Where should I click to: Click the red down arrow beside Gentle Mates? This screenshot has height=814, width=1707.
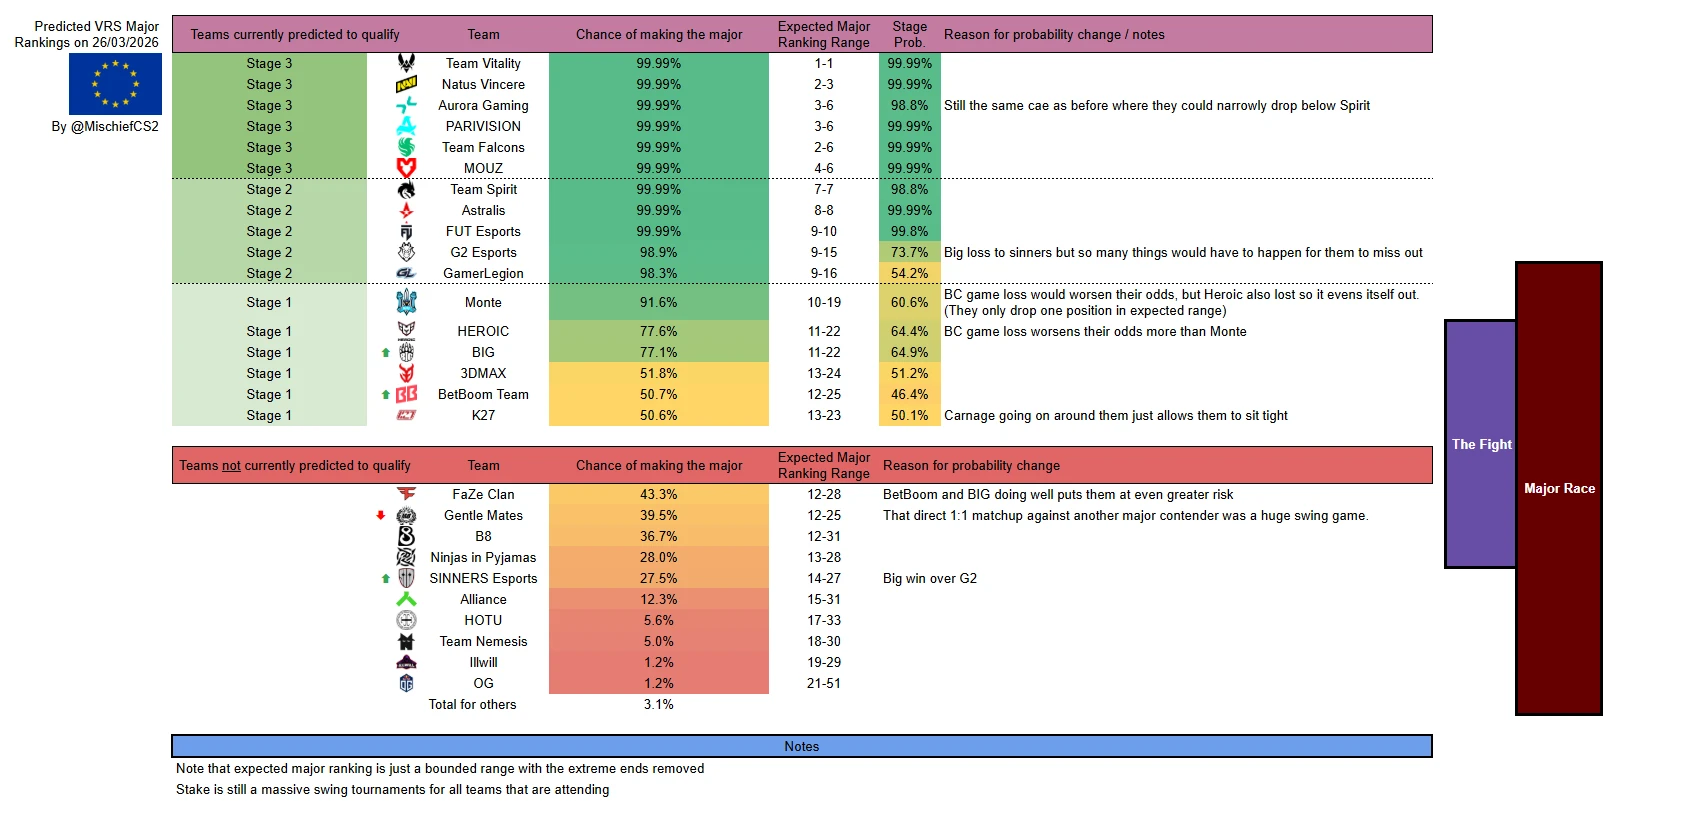[x=380, y=515]
